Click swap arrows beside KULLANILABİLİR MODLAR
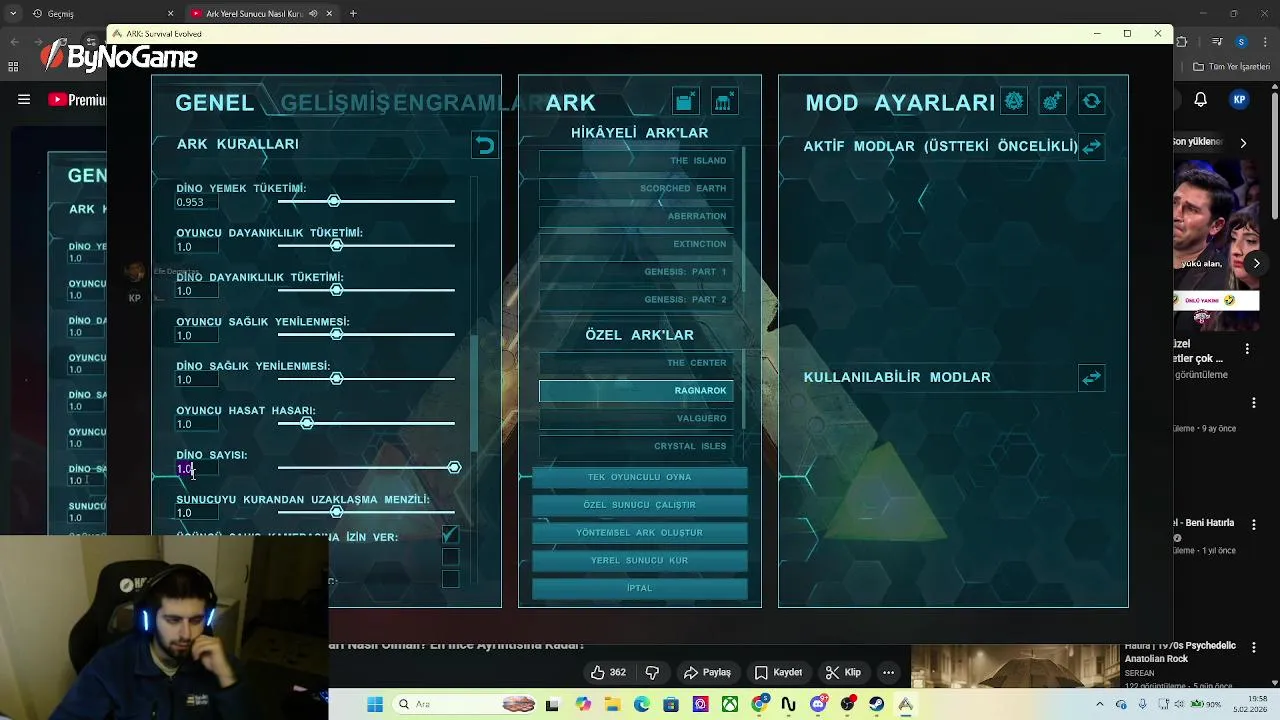This screenshot has height=720, width=1280. coord(1091,378)
